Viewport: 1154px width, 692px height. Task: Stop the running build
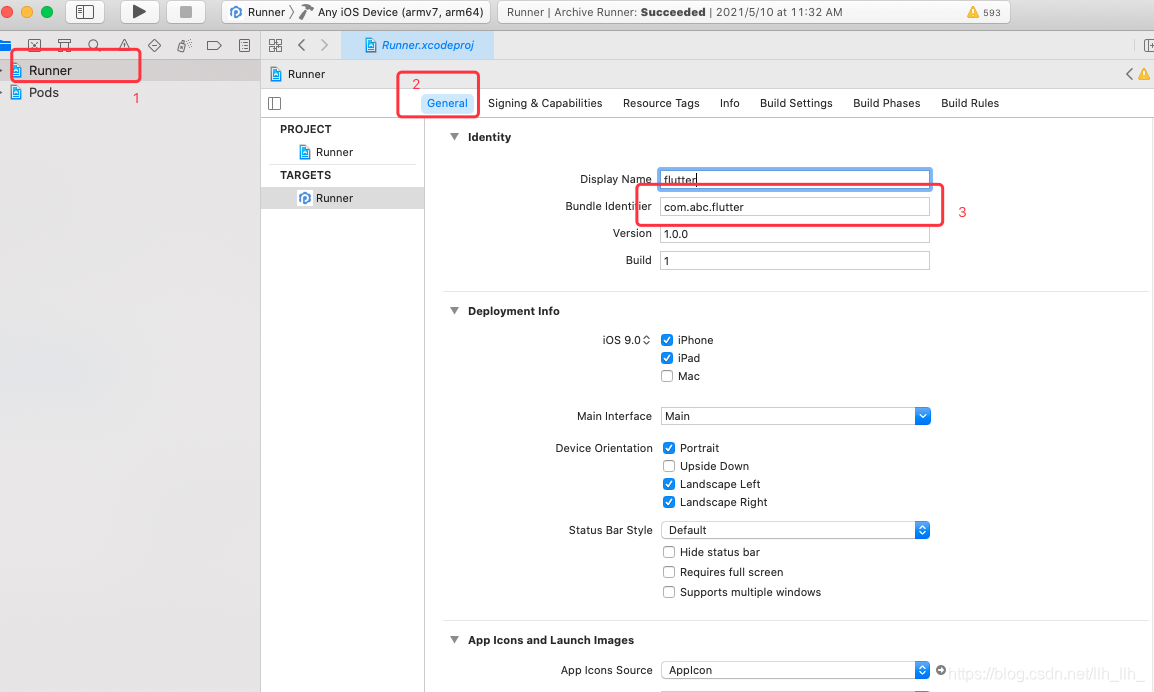coord(185,12)
